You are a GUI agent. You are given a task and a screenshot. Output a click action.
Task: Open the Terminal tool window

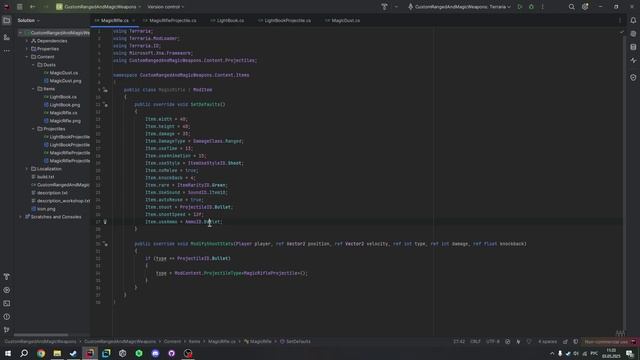pyautogui.click(x=7, y=303)
